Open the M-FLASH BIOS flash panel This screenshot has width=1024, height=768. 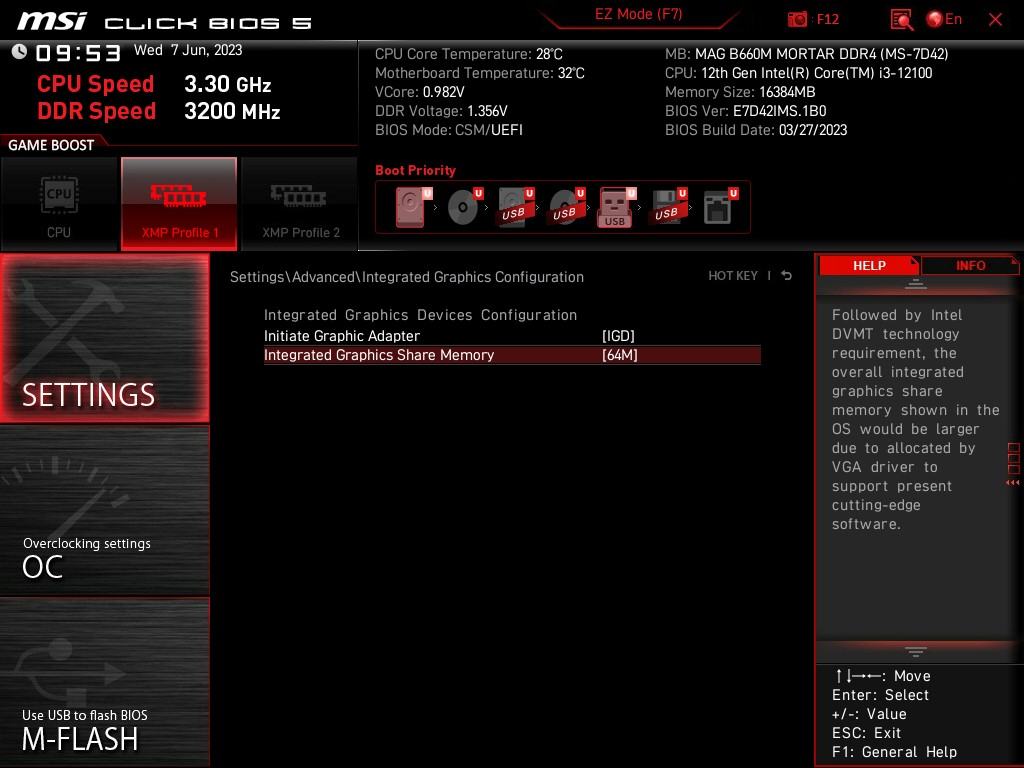(x=104, y=682)
